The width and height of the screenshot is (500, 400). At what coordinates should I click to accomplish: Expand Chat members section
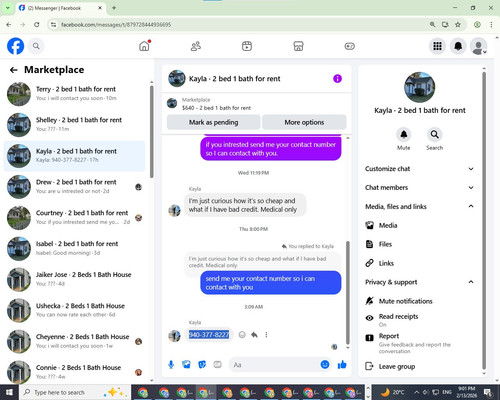[419, 187]
